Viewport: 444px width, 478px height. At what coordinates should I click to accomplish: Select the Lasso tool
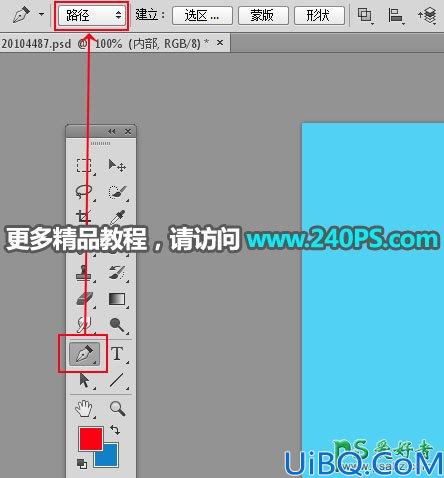pos(84,192)
